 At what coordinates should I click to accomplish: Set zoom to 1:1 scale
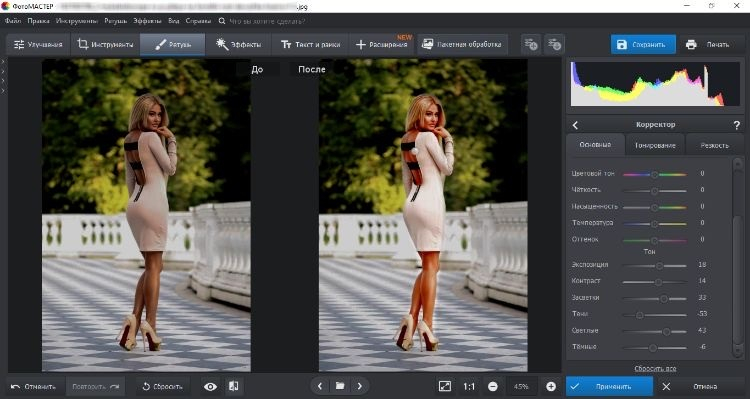tap(469, 387)
